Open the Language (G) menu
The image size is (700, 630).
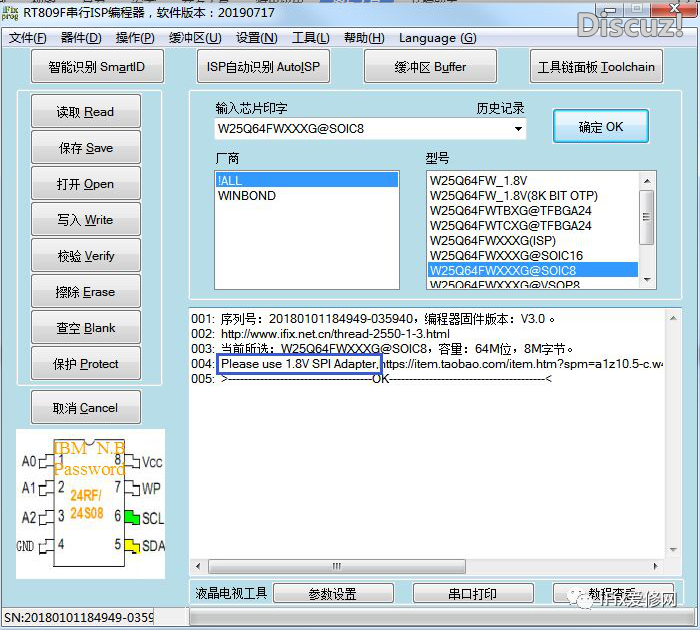tap(438, 38)
